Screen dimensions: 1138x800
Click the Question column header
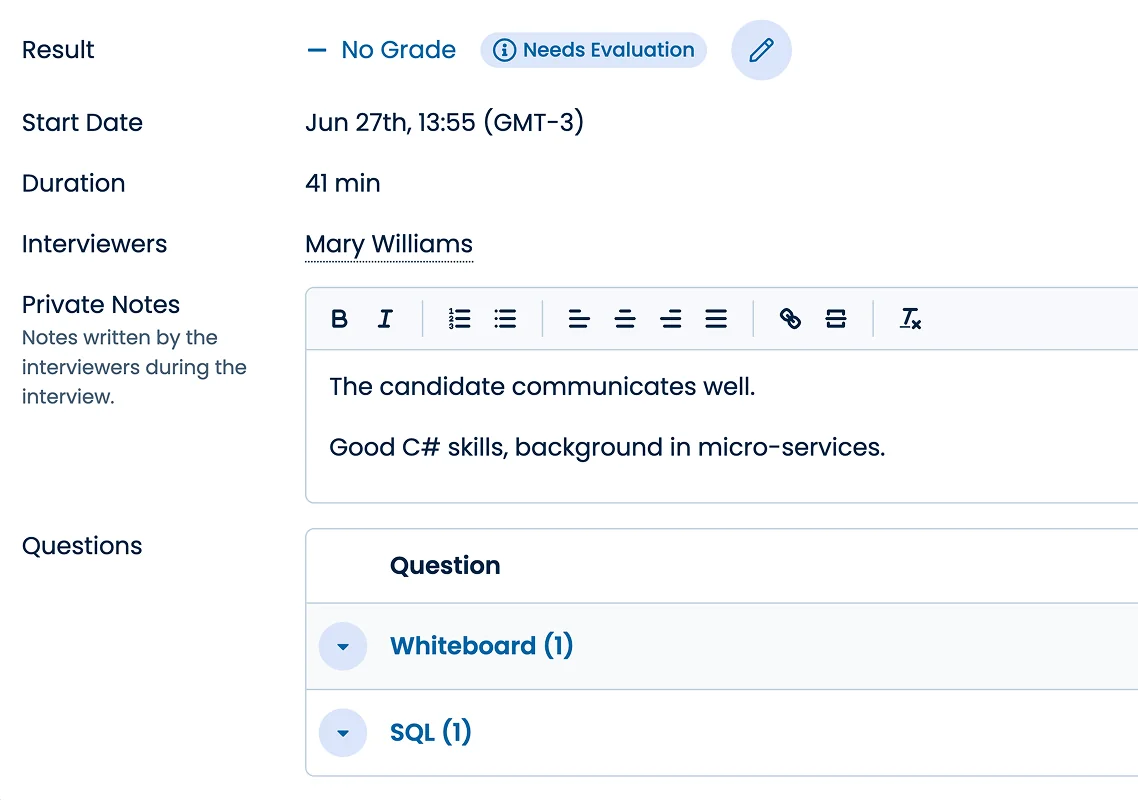[444, 565]
